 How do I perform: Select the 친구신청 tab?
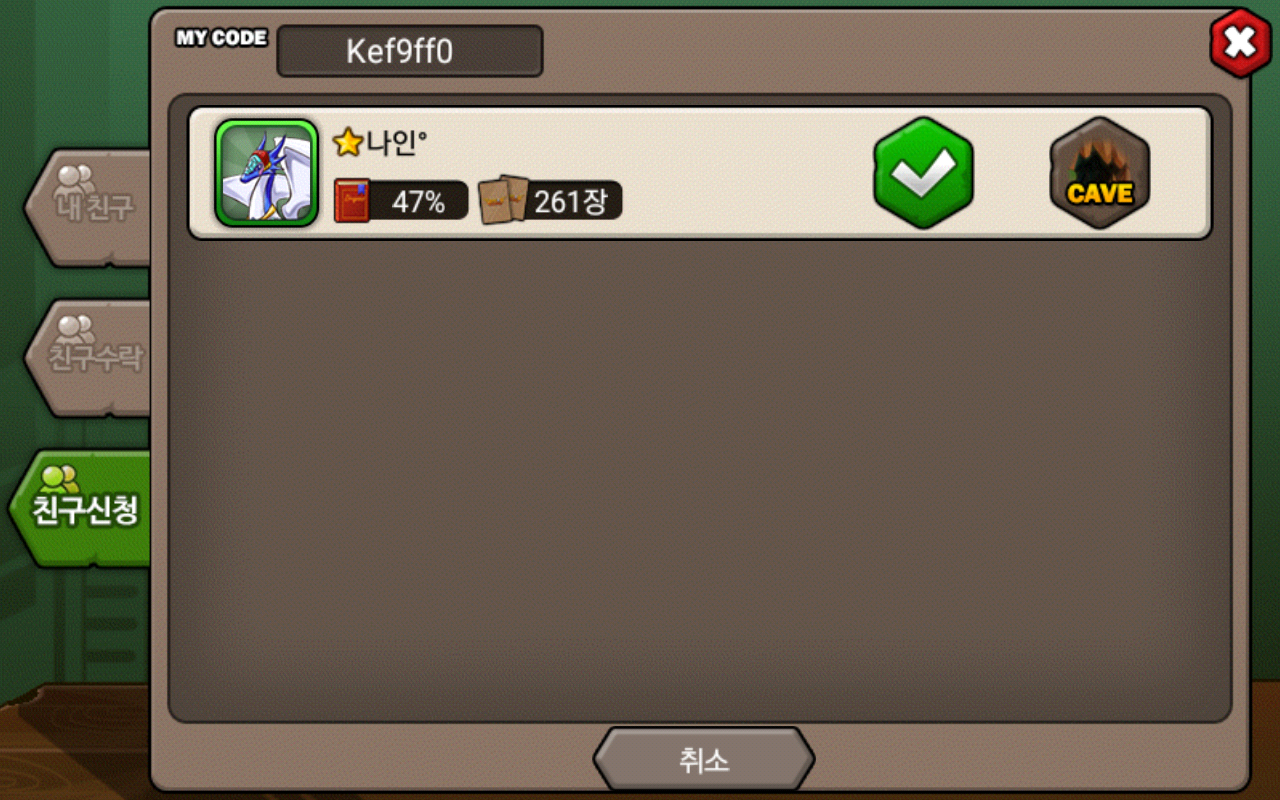(80, 509)
